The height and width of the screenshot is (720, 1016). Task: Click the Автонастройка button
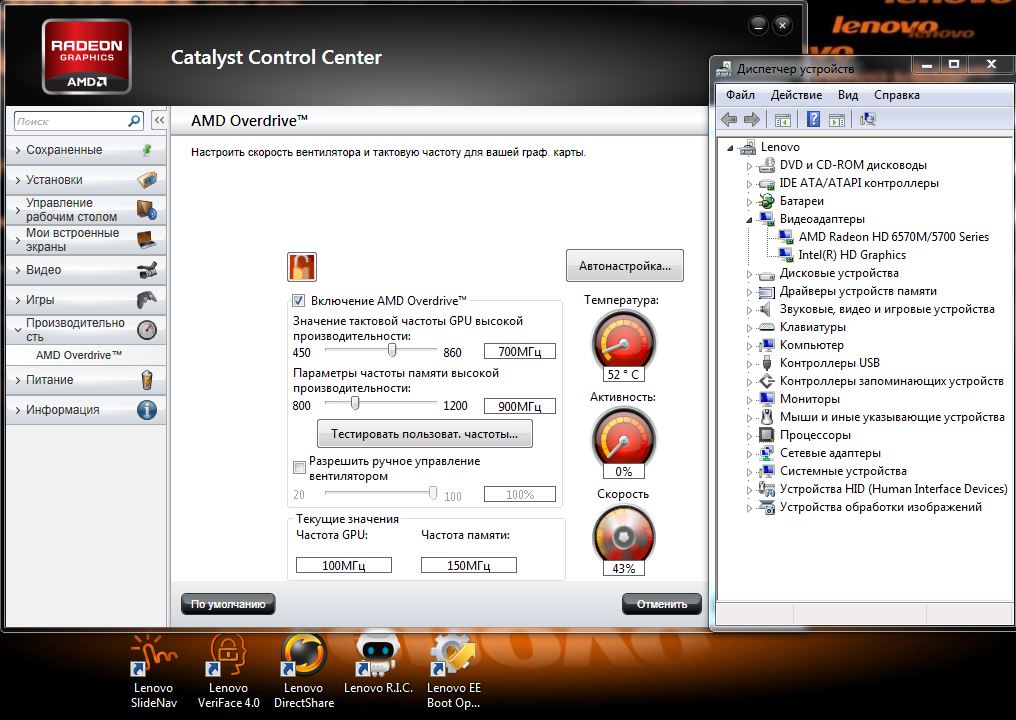point(624,267)
